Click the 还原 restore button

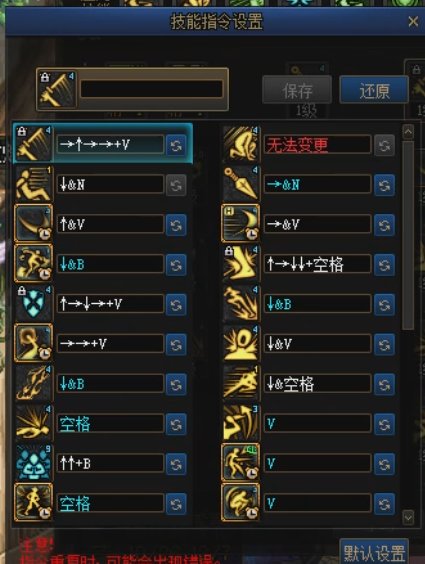pos(374,90)
